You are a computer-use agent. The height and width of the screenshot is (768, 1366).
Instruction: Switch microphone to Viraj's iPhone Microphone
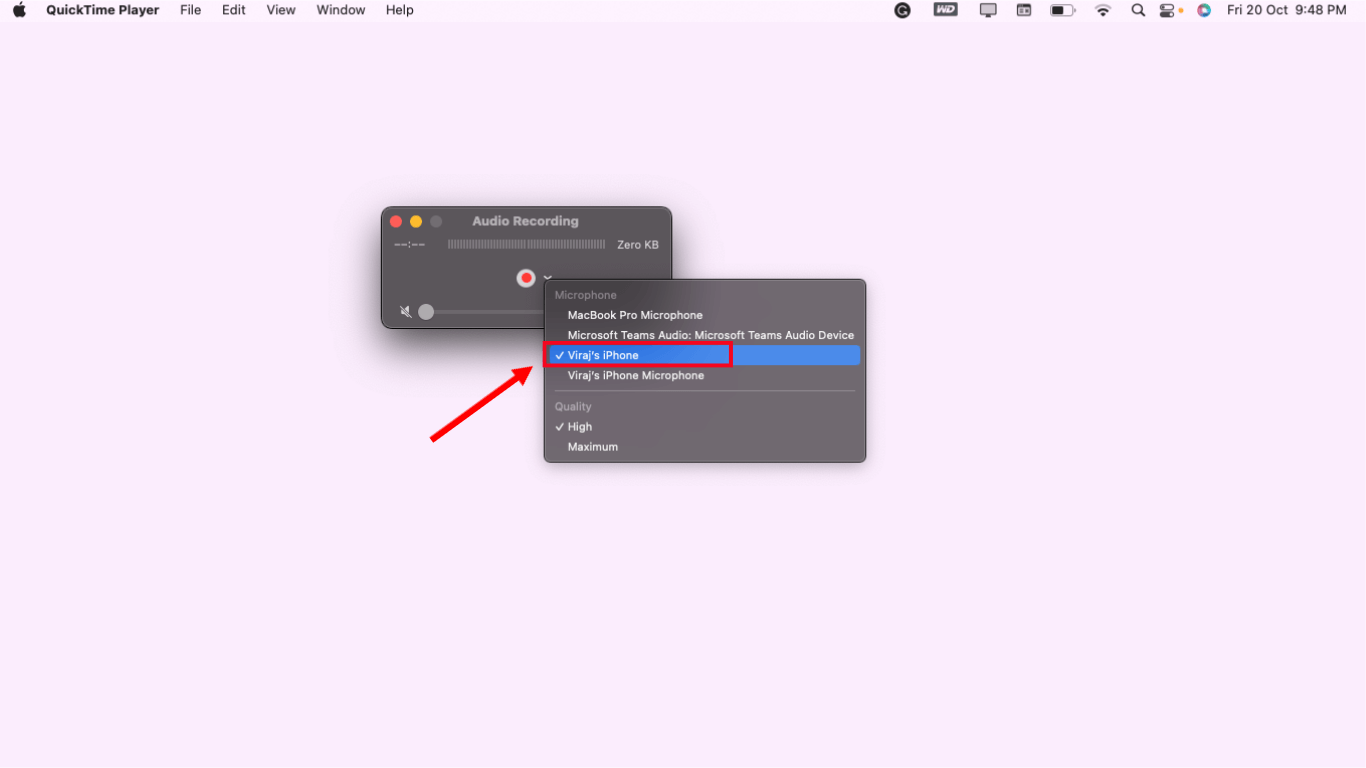(x=637, y=375)
